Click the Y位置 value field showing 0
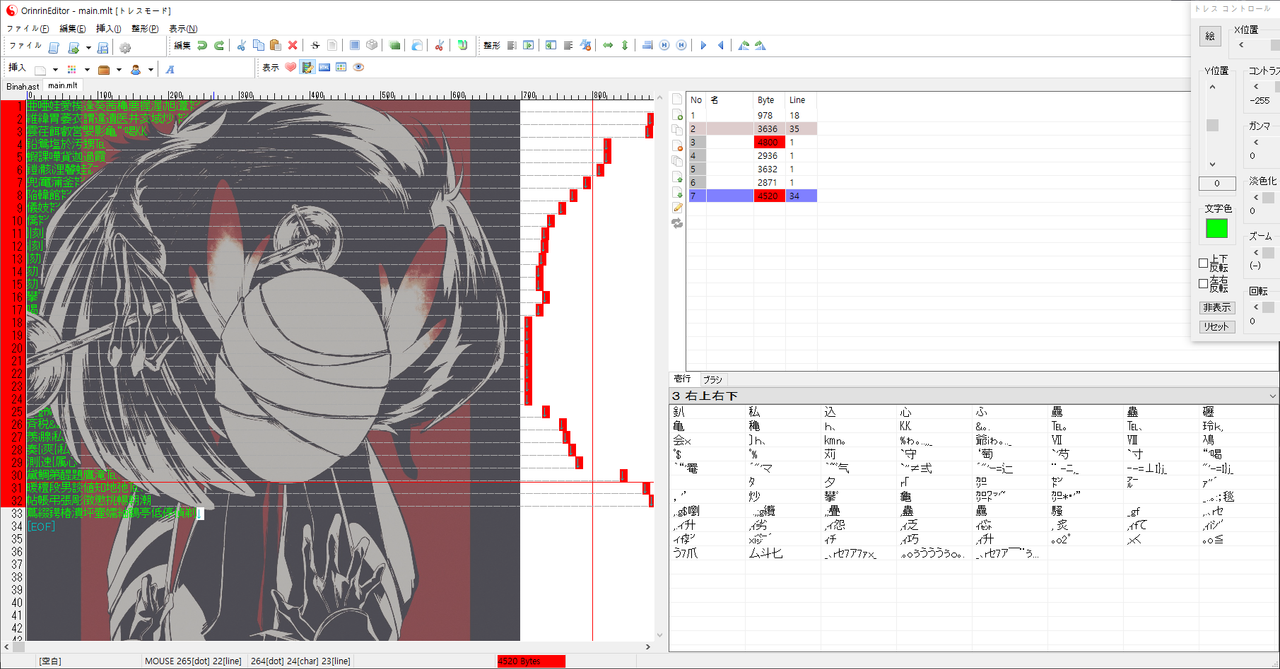1280x669 pixels. point(1217,184)
